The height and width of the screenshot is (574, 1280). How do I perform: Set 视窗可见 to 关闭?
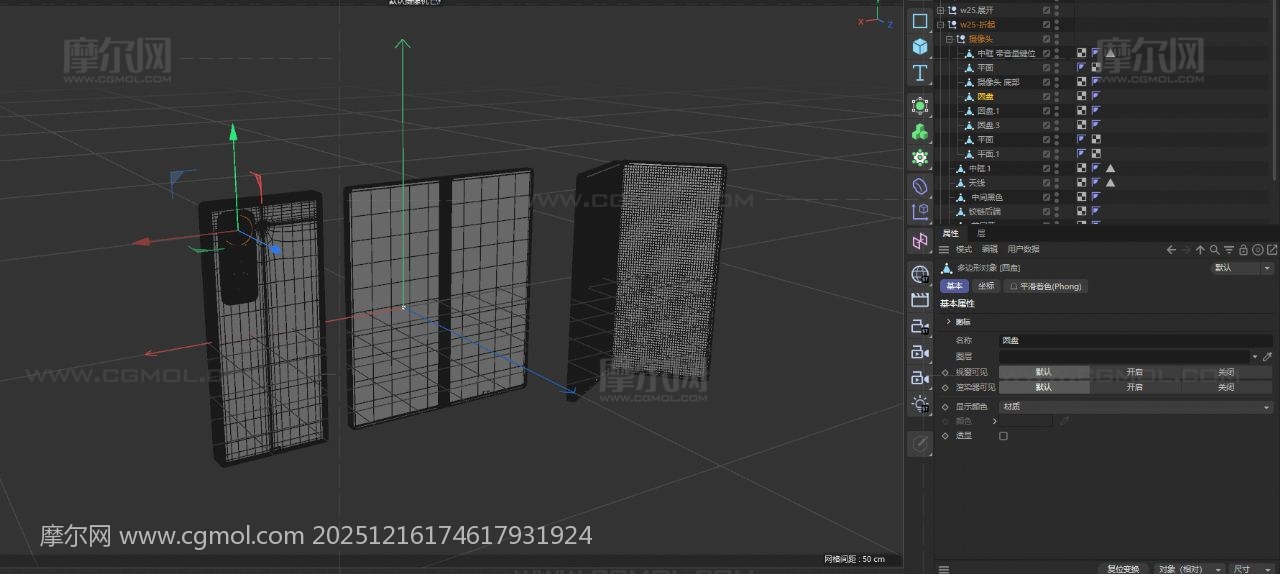pos(1225,372)
